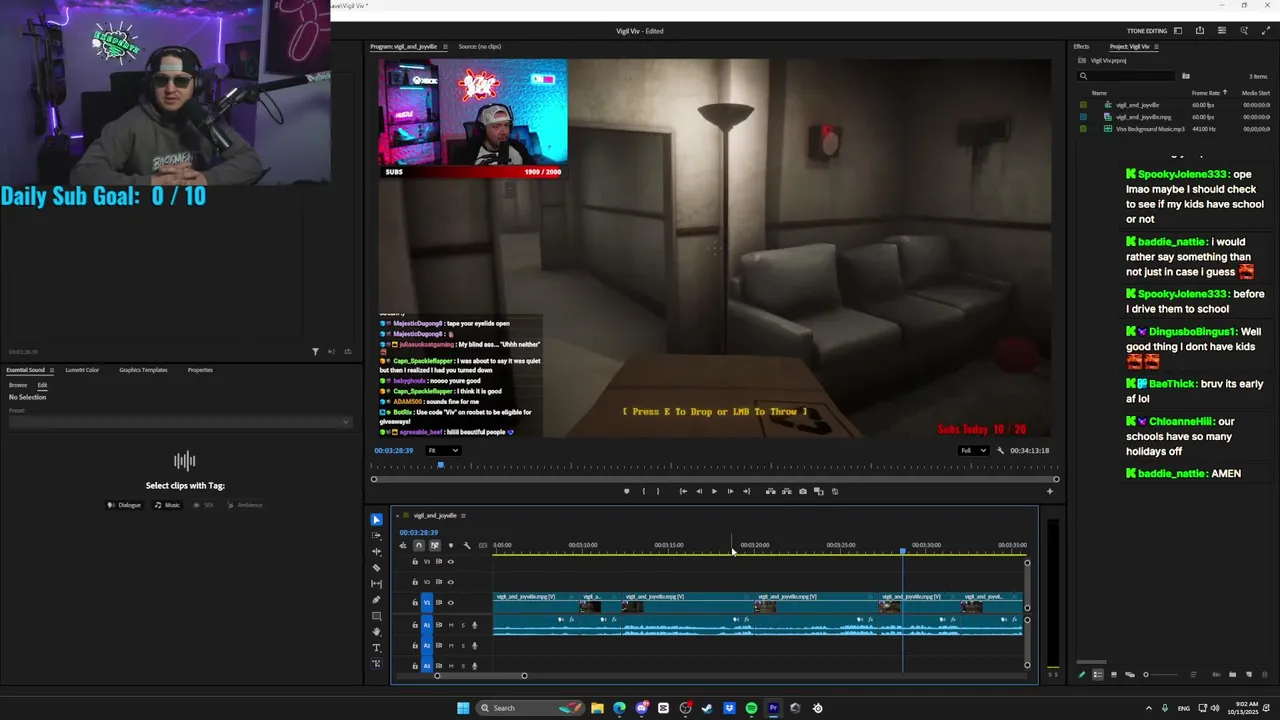The image size is (1280, 720).
Task: Add marker in the timeline header
Action: pos(451,545)
